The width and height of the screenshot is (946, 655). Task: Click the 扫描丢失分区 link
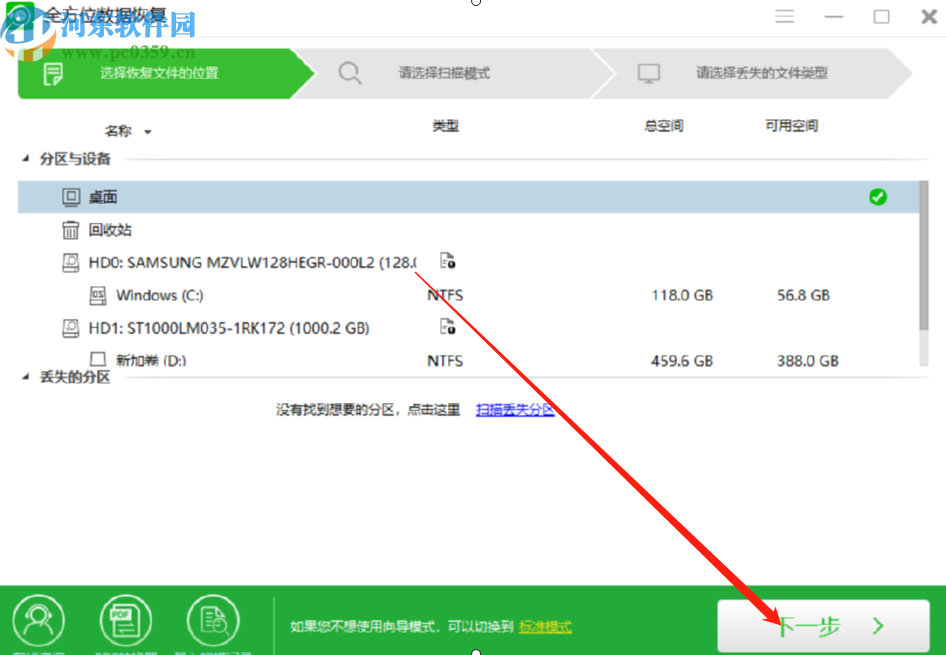point(515,410)
